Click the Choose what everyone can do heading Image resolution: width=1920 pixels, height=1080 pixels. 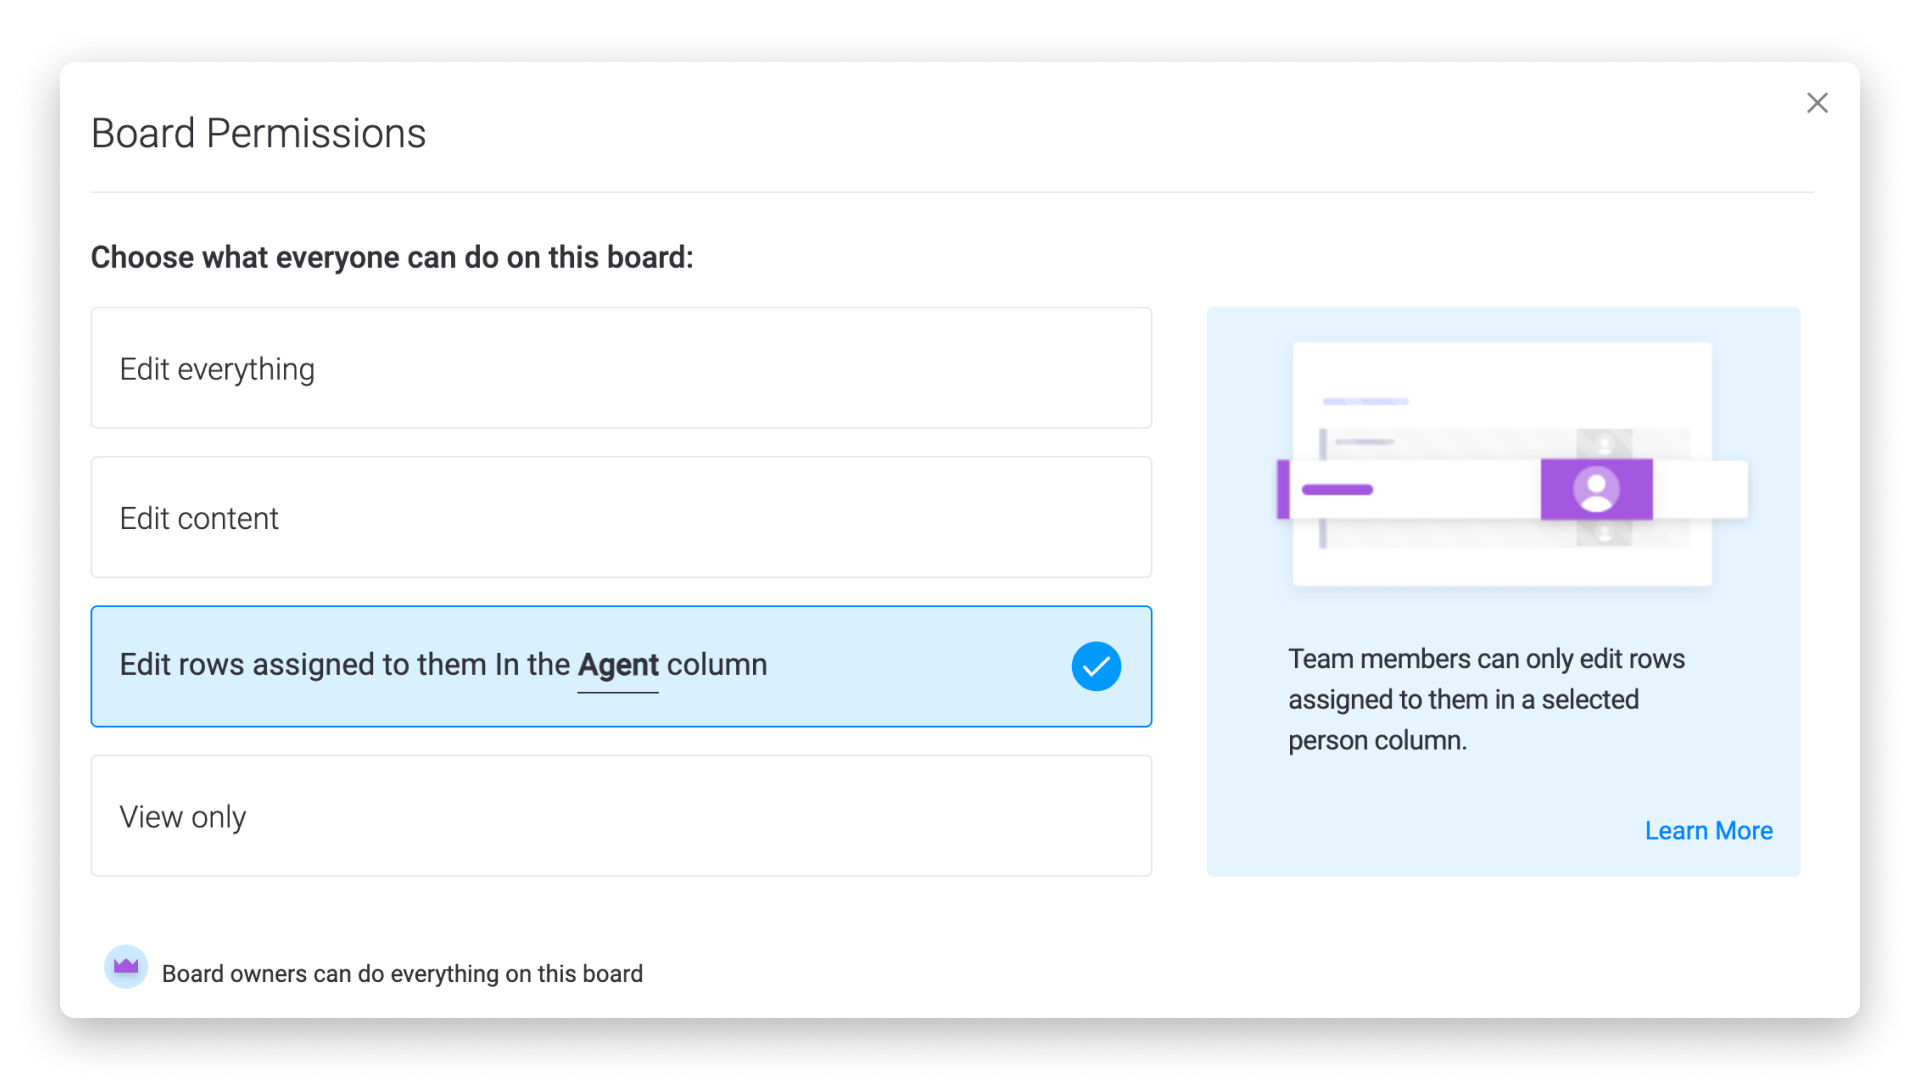click(392, 258)
